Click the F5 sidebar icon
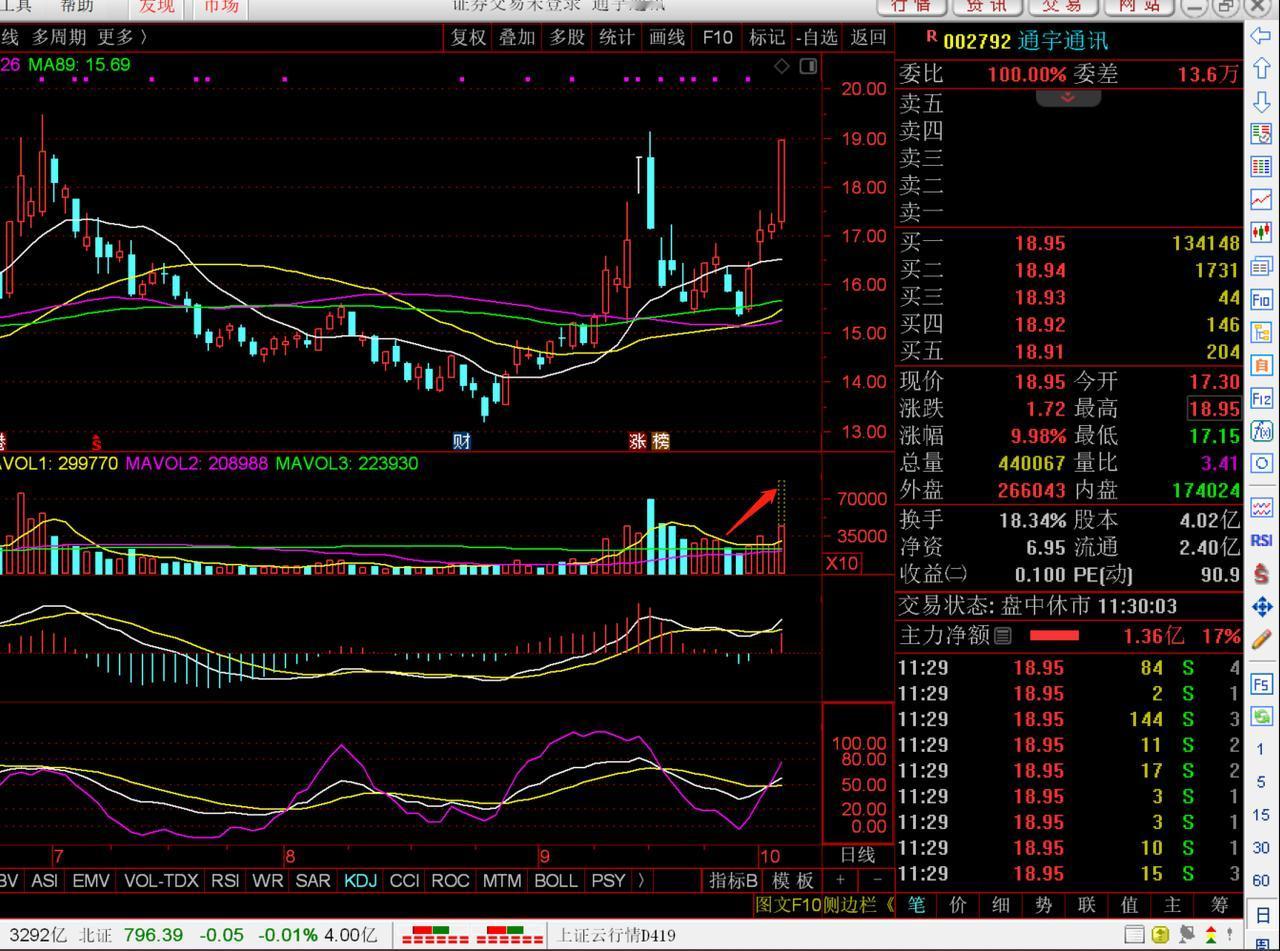Image resolution: width=1280 pixels, height=951 pixels. coord(1261,684)
